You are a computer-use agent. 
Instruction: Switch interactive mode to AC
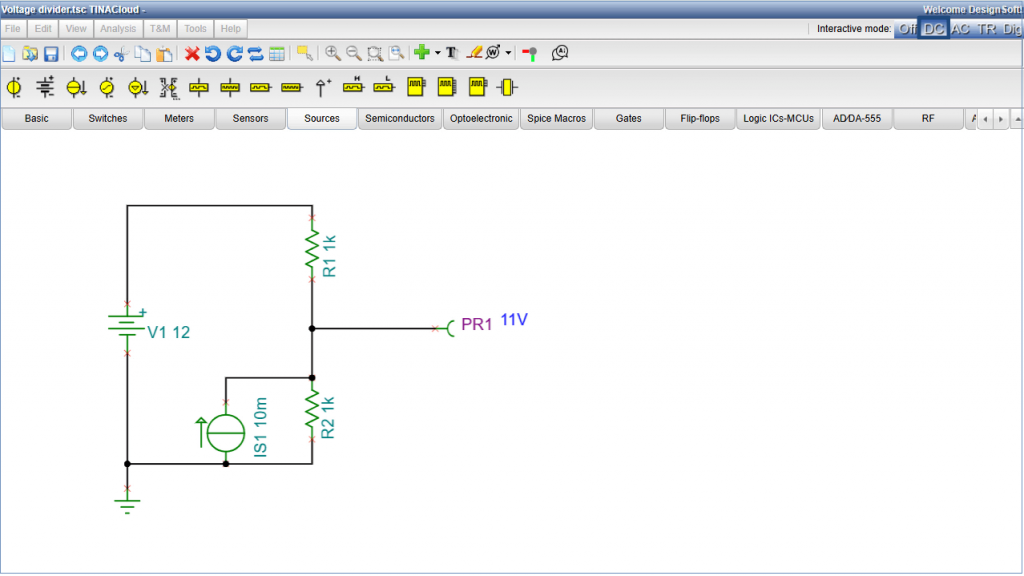pos(960,29)
